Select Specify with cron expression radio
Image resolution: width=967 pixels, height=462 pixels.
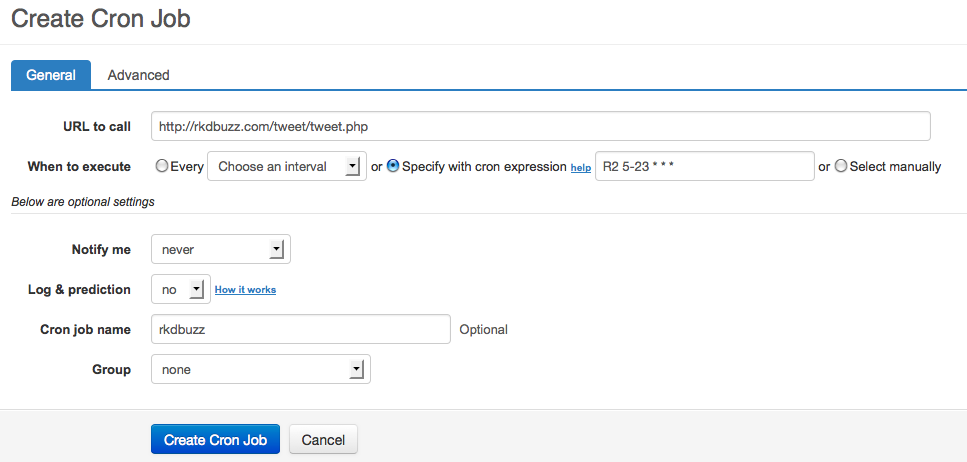[393, 166]
